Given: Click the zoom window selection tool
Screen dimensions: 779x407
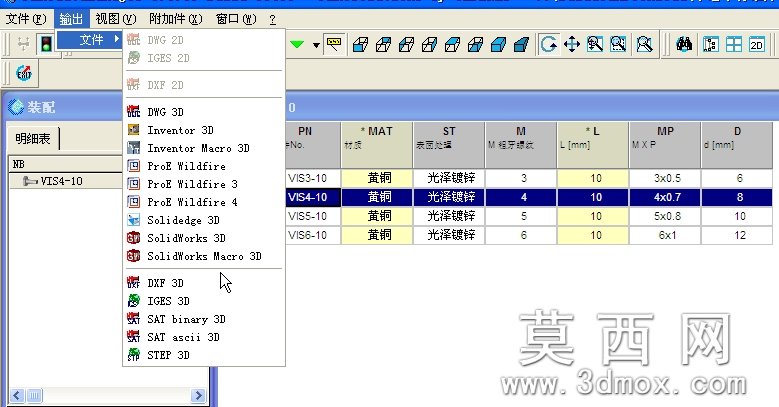Looking at the screenshot, I should click(618, 44).
